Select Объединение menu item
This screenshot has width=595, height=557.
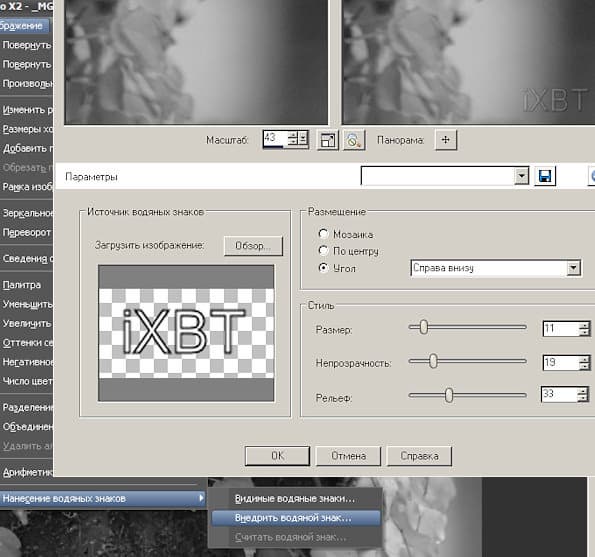27,427
